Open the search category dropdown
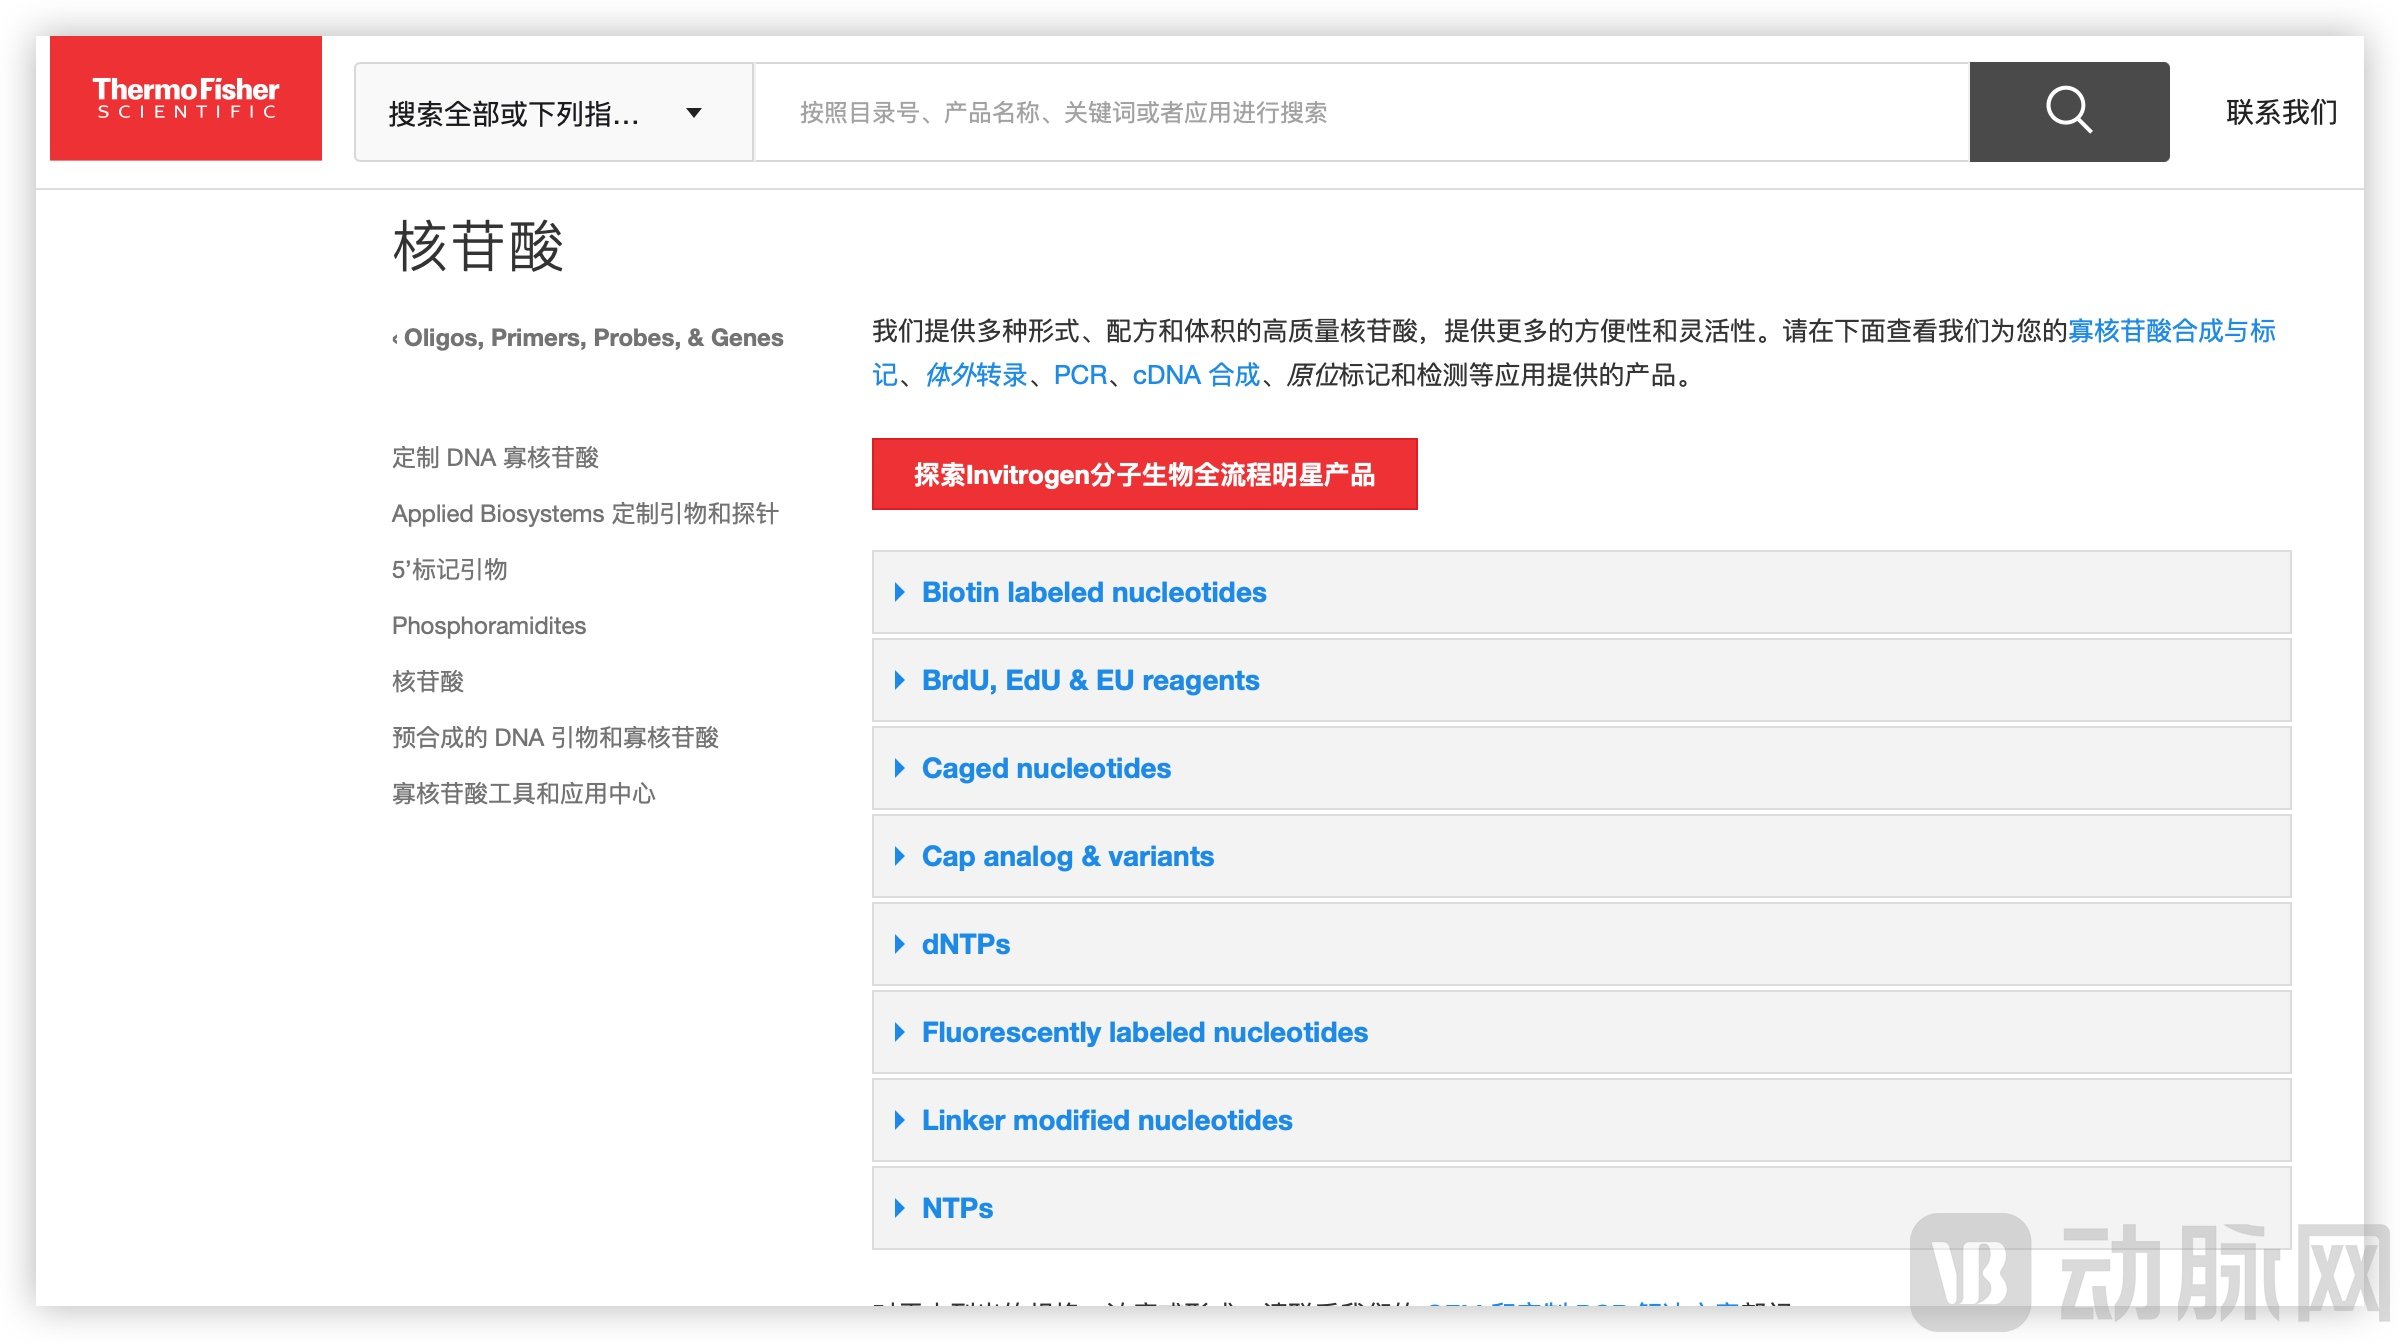2400x1342 pixels. click(x=552, y=113)
